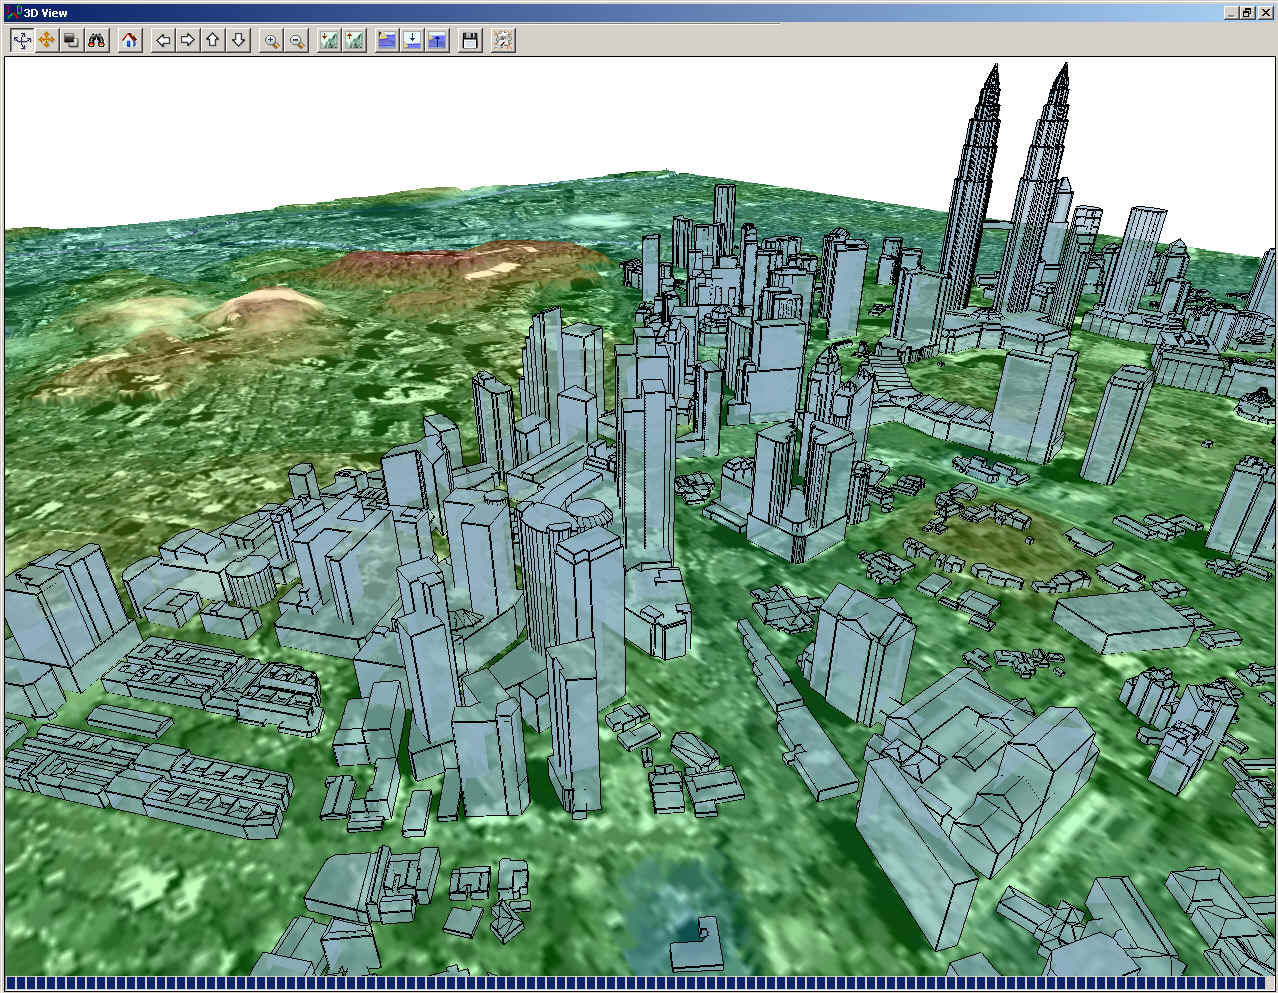Open the binoculars look-around tool
The width and height of the screenshot is (1278, 993).
tap(96, 40)
